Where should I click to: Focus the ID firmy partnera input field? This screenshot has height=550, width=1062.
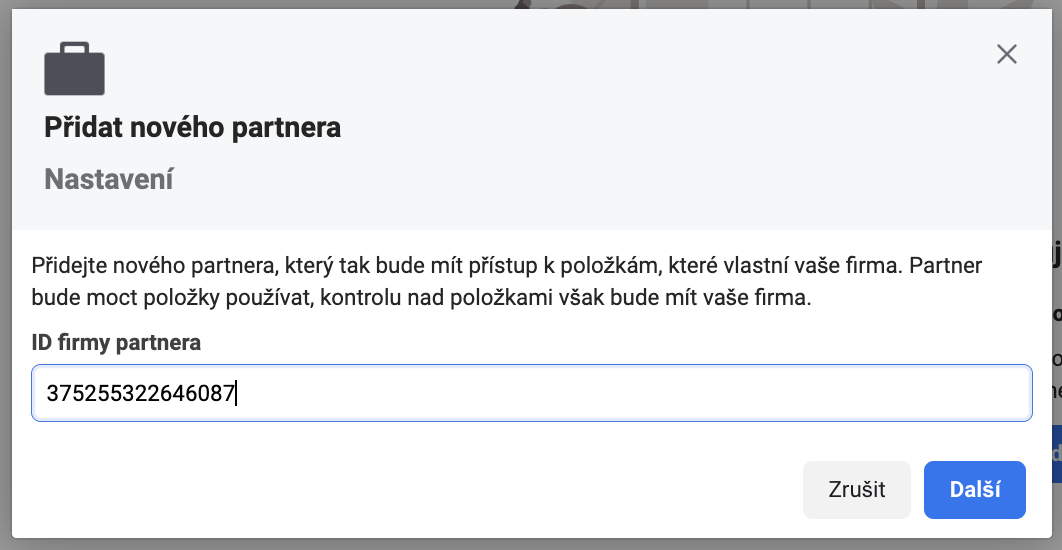click(x=532, y=393)
